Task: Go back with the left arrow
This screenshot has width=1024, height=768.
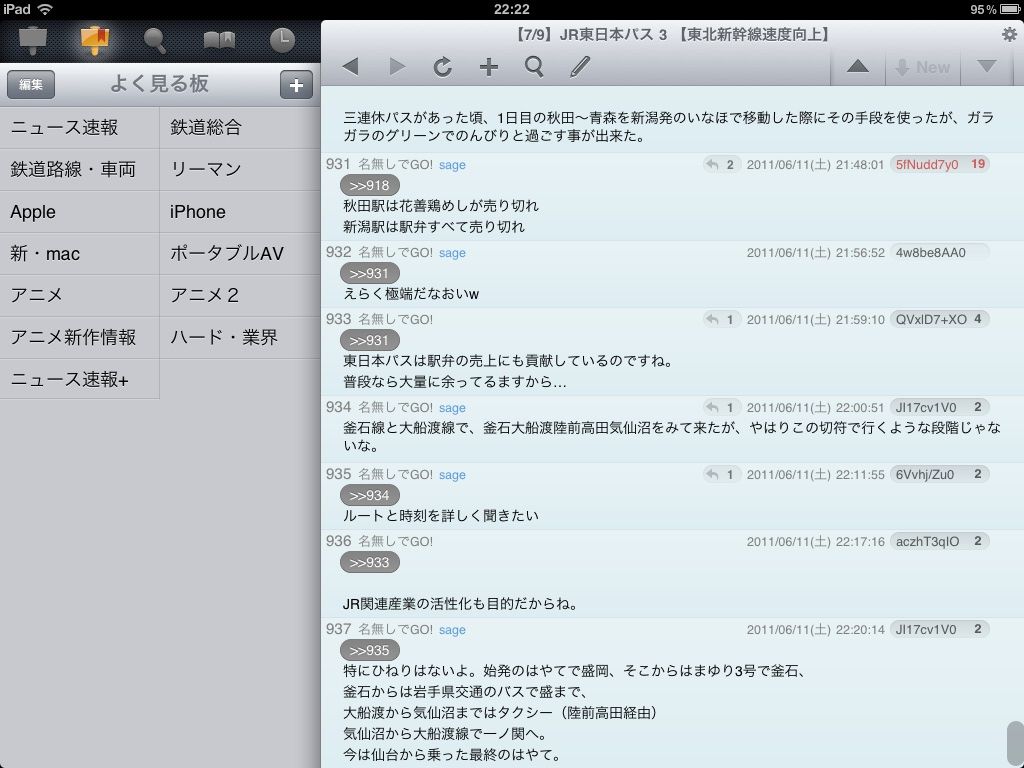Action: coord(351,67)
